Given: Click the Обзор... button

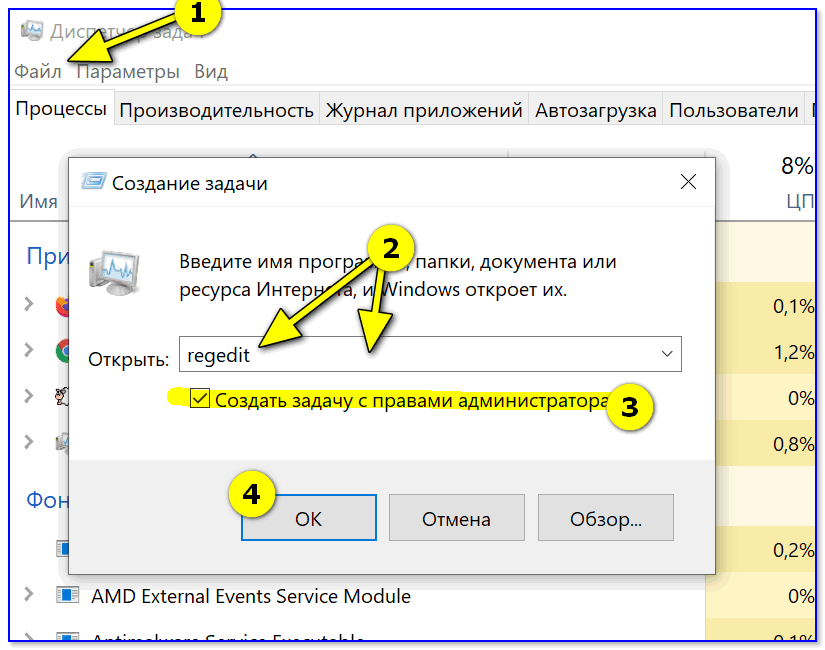Looking at the screenshot, I should pos(606,518).
